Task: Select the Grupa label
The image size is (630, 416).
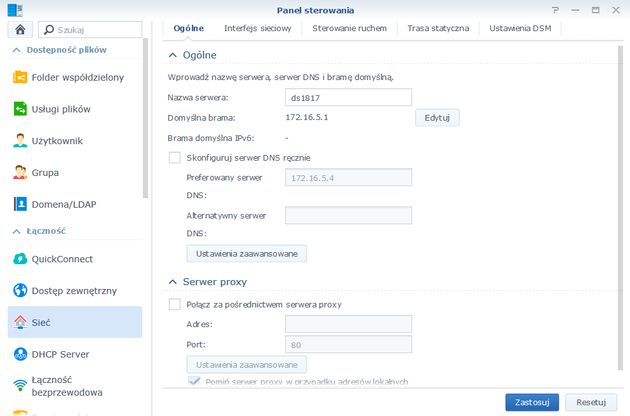Action: [45, 172]
